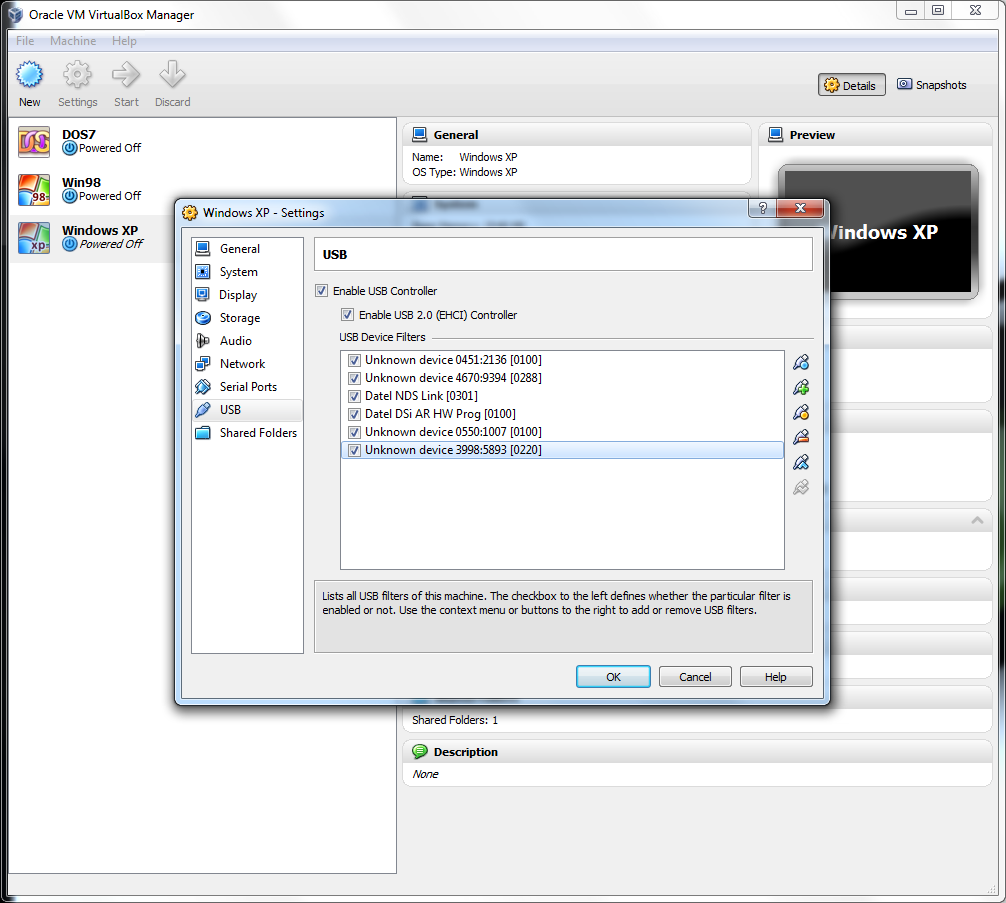
Task: Select 'Unknown device 0550:1007 [0100]' row
Action: coord(562,432)
